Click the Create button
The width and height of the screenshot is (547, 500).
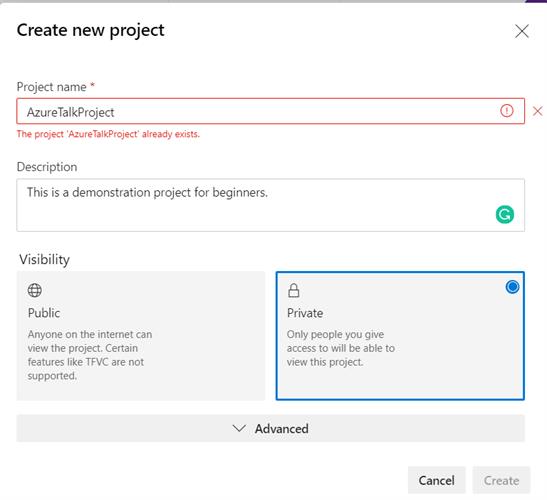pyautogui.click(x=501, y=480)
